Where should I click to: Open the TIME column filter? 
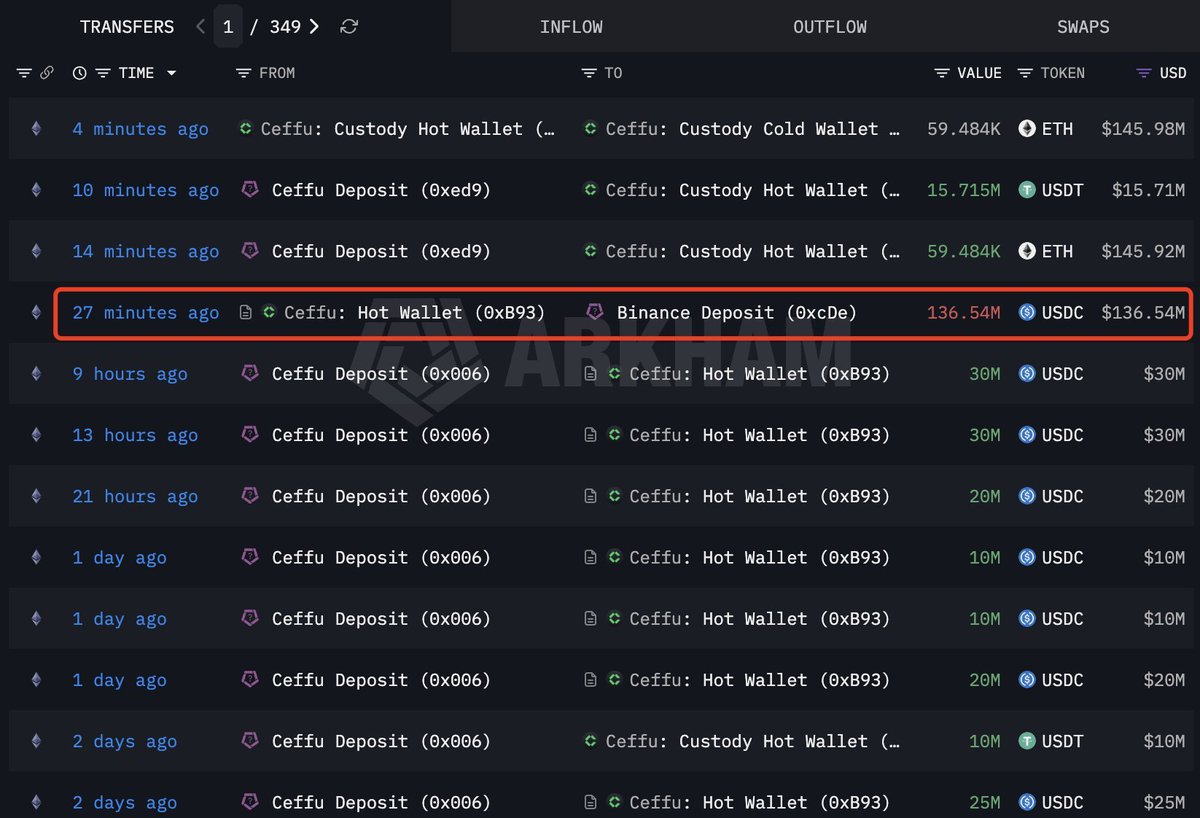point(102,73)
